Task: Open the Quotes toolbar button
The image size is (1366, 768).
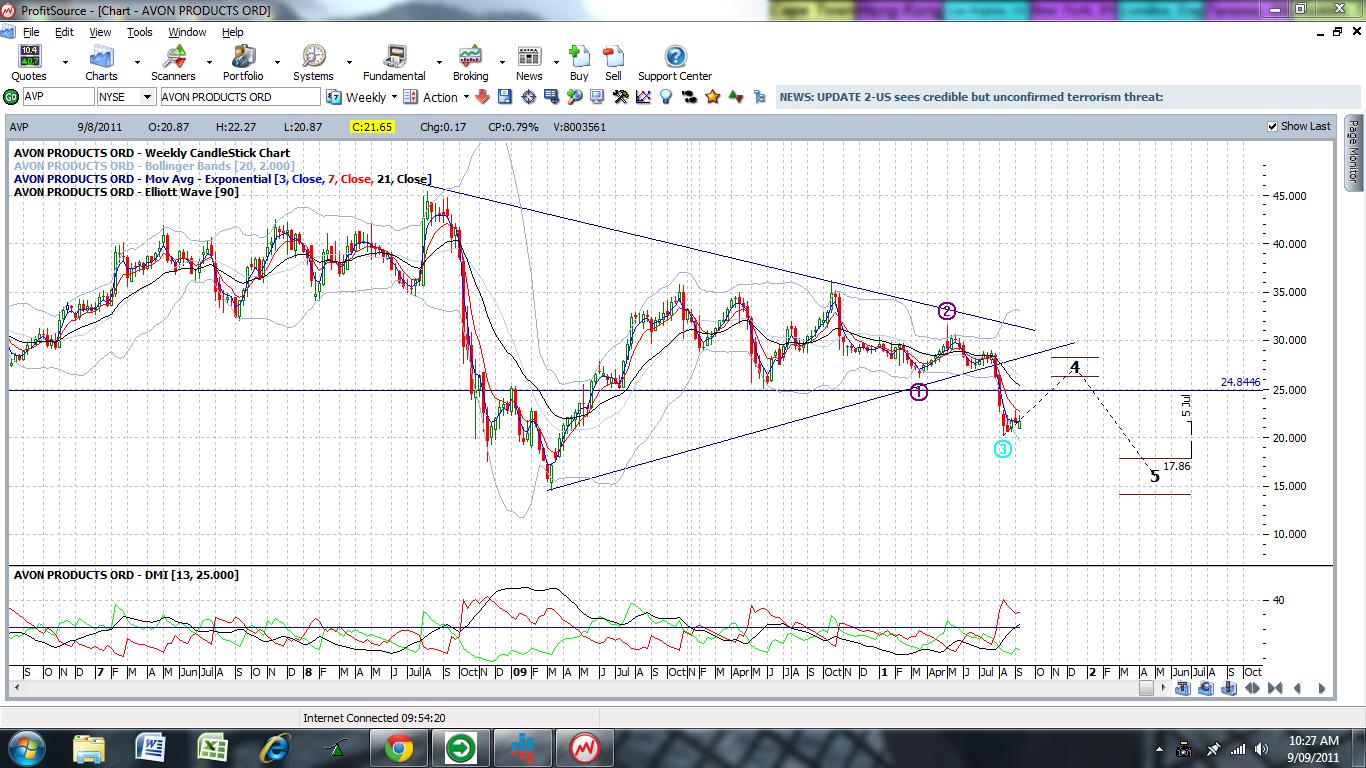Action: (x=29, y=63)
